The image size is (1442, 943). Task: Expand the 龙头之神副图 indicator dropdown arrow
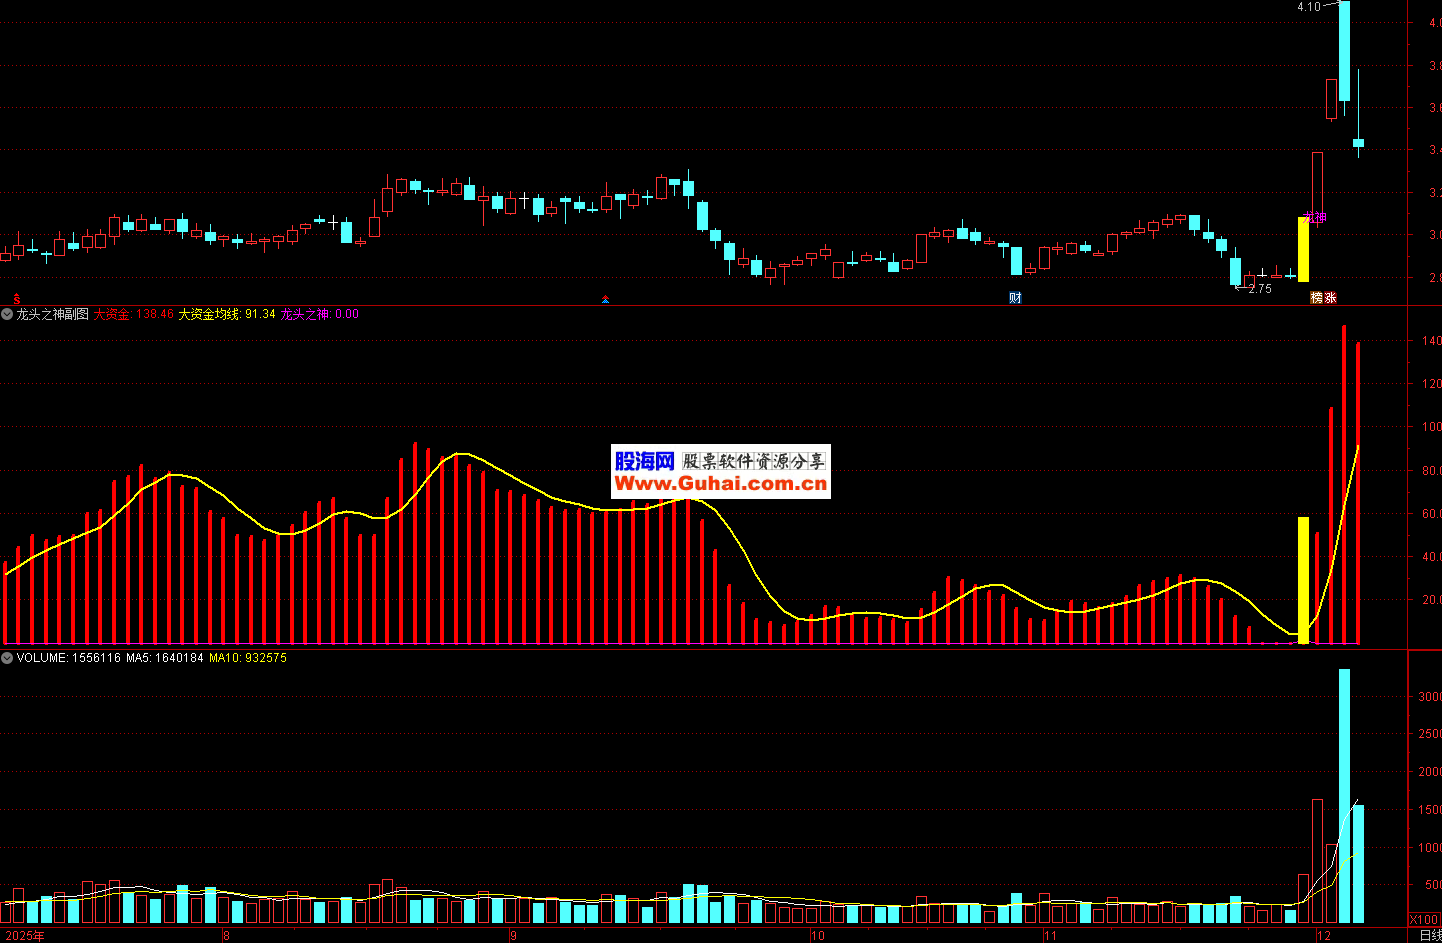[7, 314]
